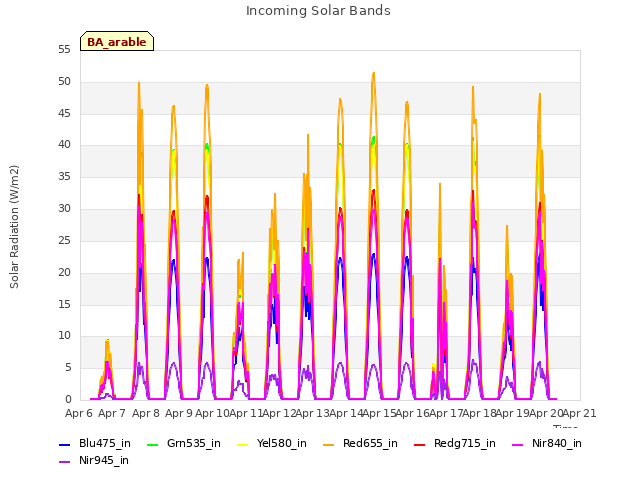Click the purple Nir945_in legend swatch
Viewport: 640px width, 480px height.
point(64,462)
